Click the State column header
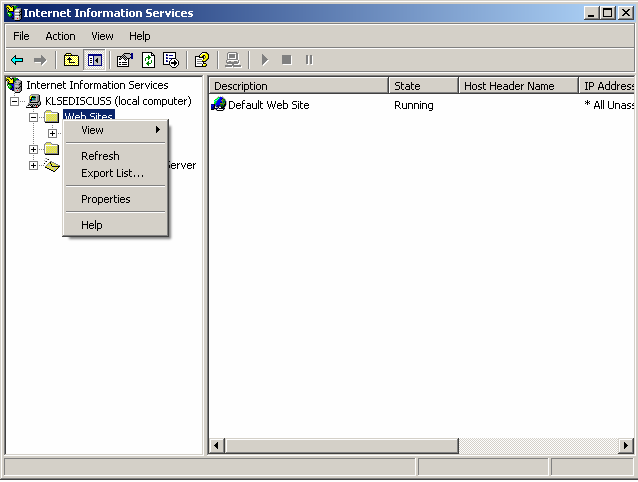The image size is (638, 482). click(x=422, y=86)
